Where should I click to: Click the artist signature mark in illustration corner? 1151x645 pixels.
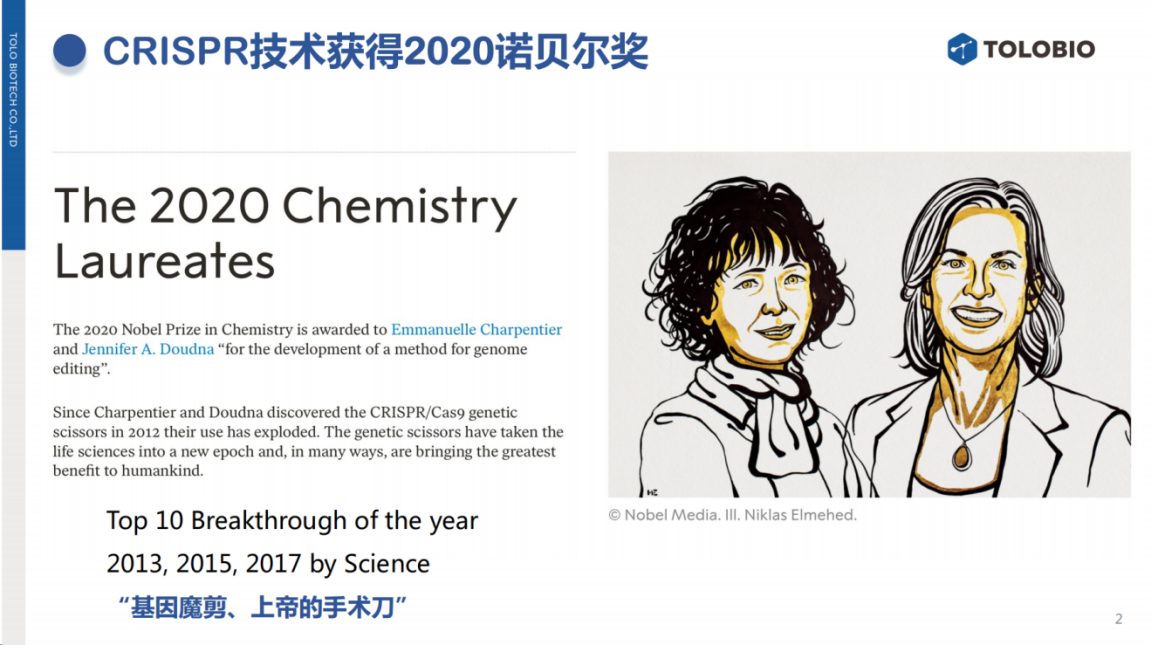pos(652,492)
